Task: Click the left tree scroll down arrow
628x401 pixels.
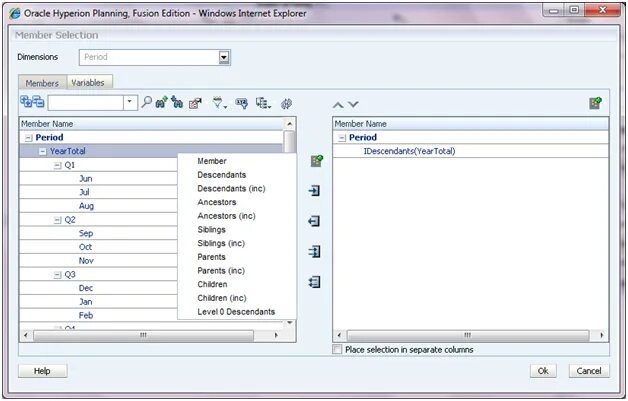Action: point(290,323)
